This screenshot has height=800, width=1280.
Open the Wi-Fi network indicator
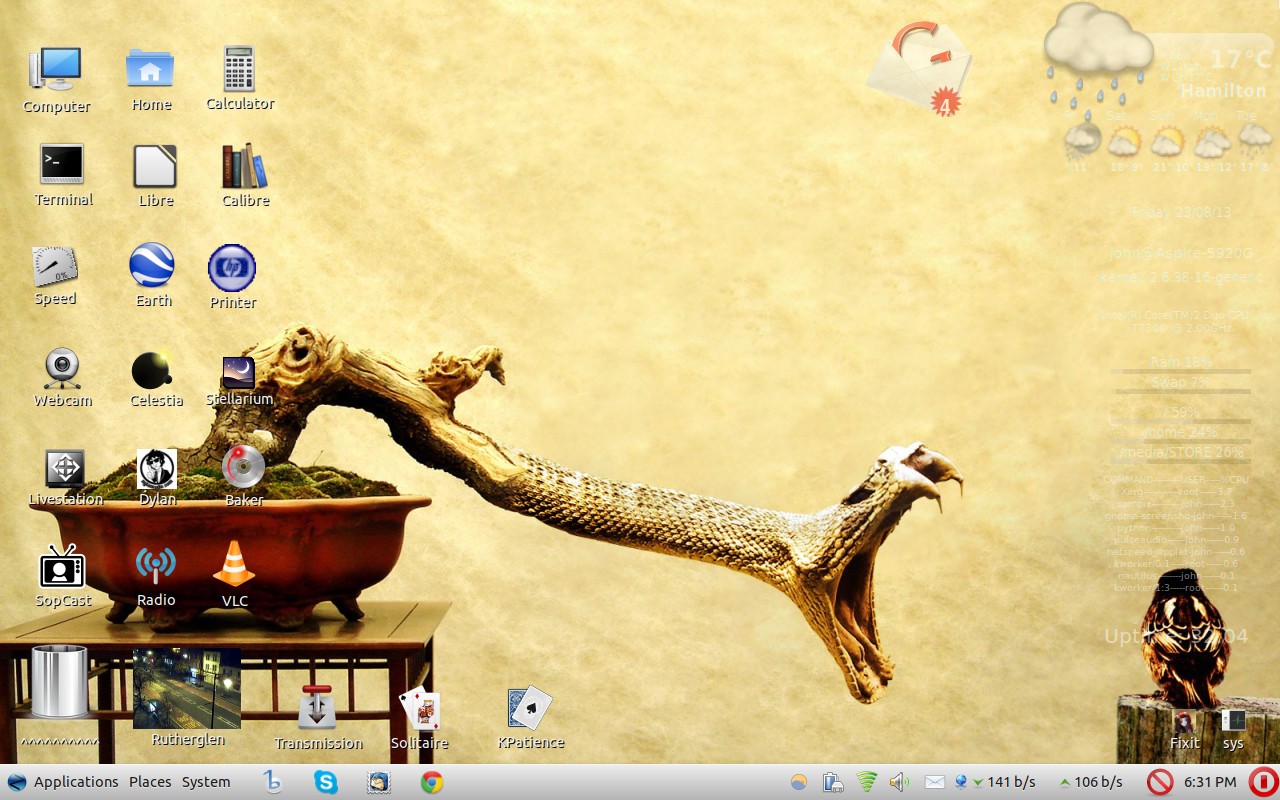pyautogui.click(x=866, y=782)
